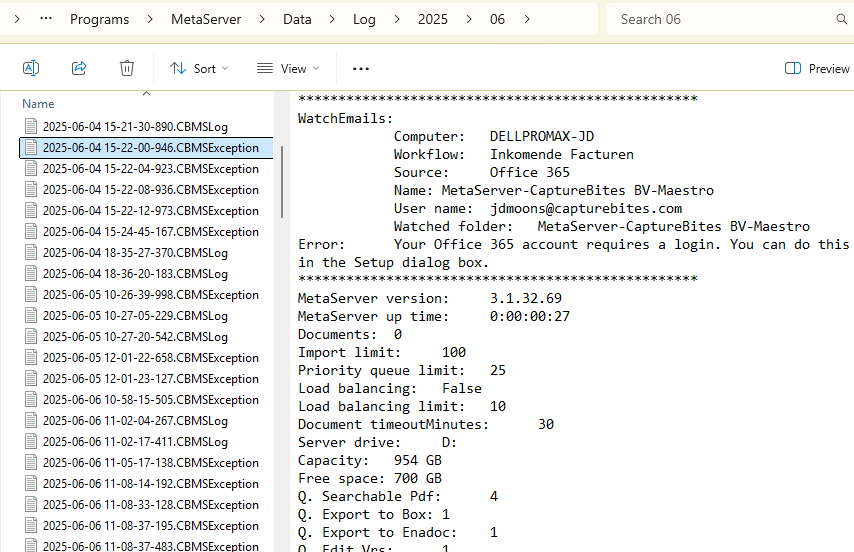Click file icon of 2025-06-04 15-24-45-167.CBMSException

coord(31,231)
